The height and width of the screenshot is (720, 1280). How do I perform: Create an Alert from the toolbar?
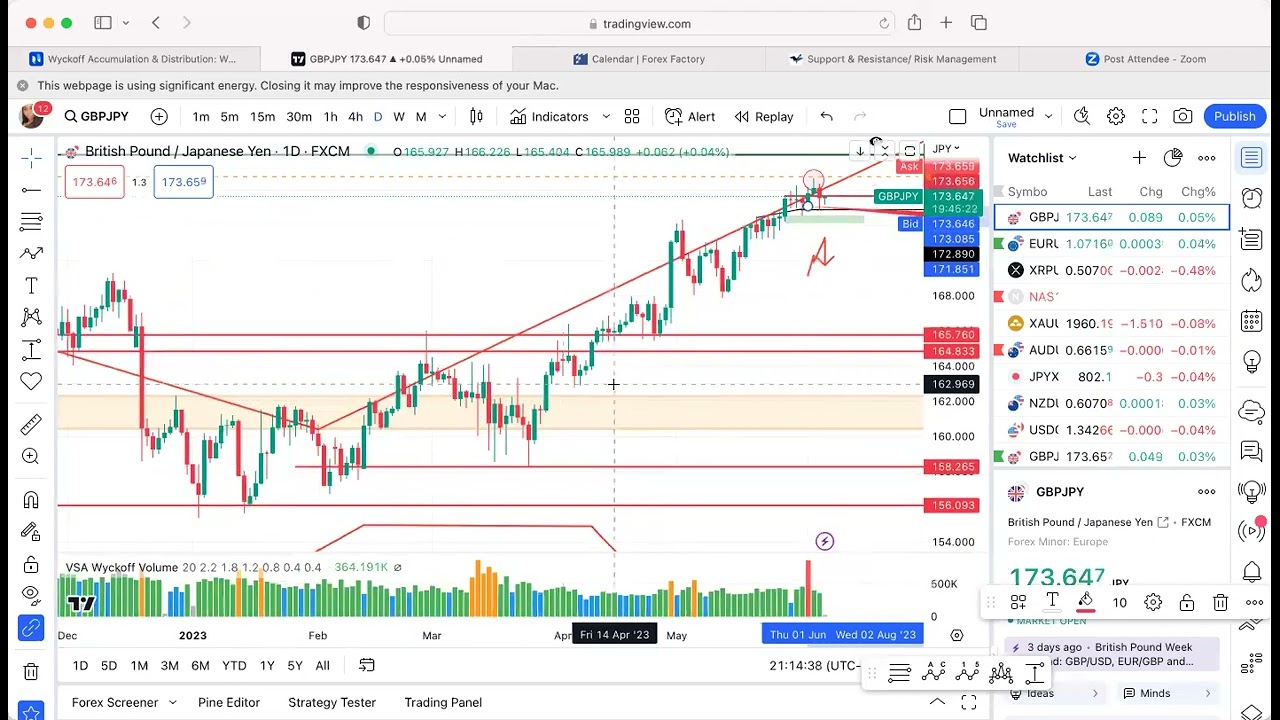(x=690, y=117)
